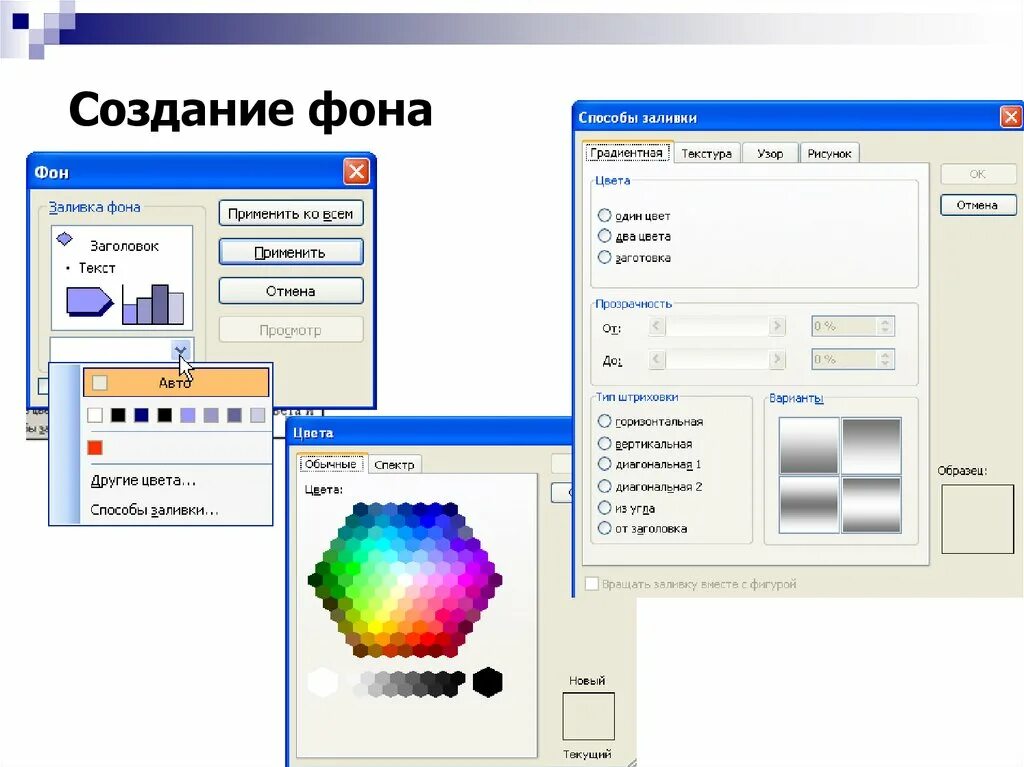Click the Образец sample preview box
The width and height of the screenshot is (1024, 767).
(977, 519)
